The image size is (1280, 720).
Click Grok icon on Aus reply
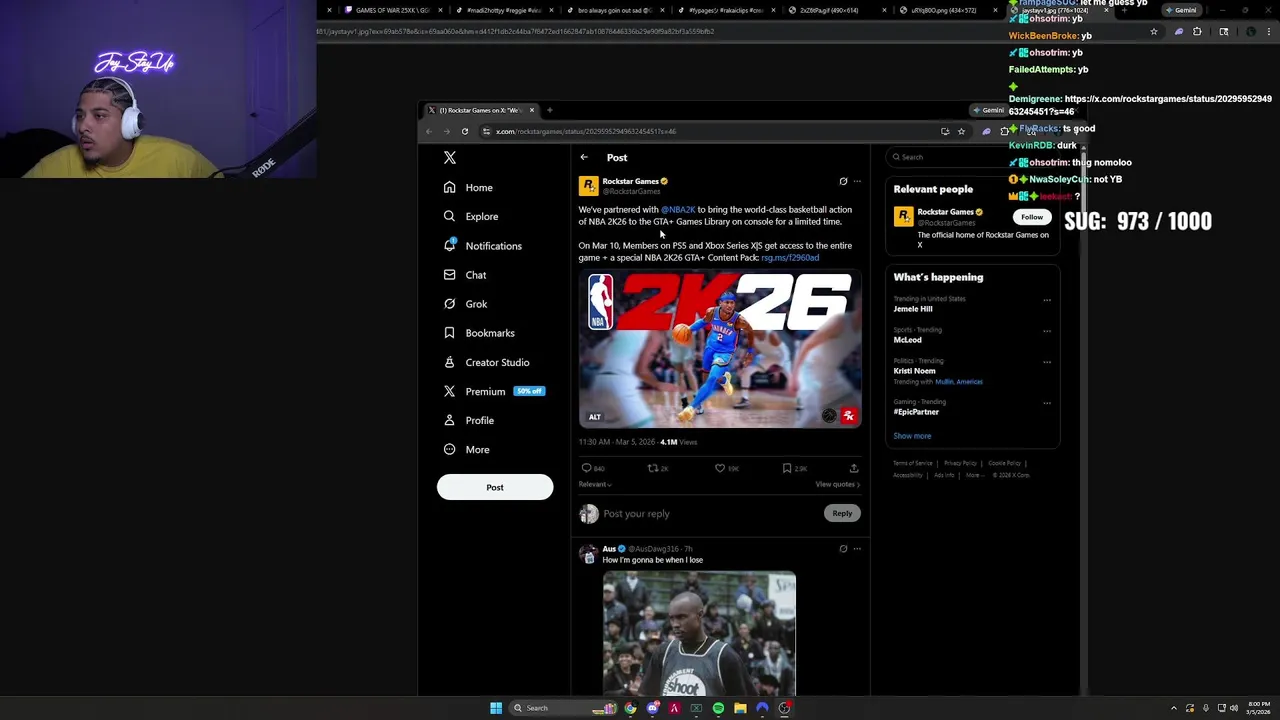click(x=843, y=549)
